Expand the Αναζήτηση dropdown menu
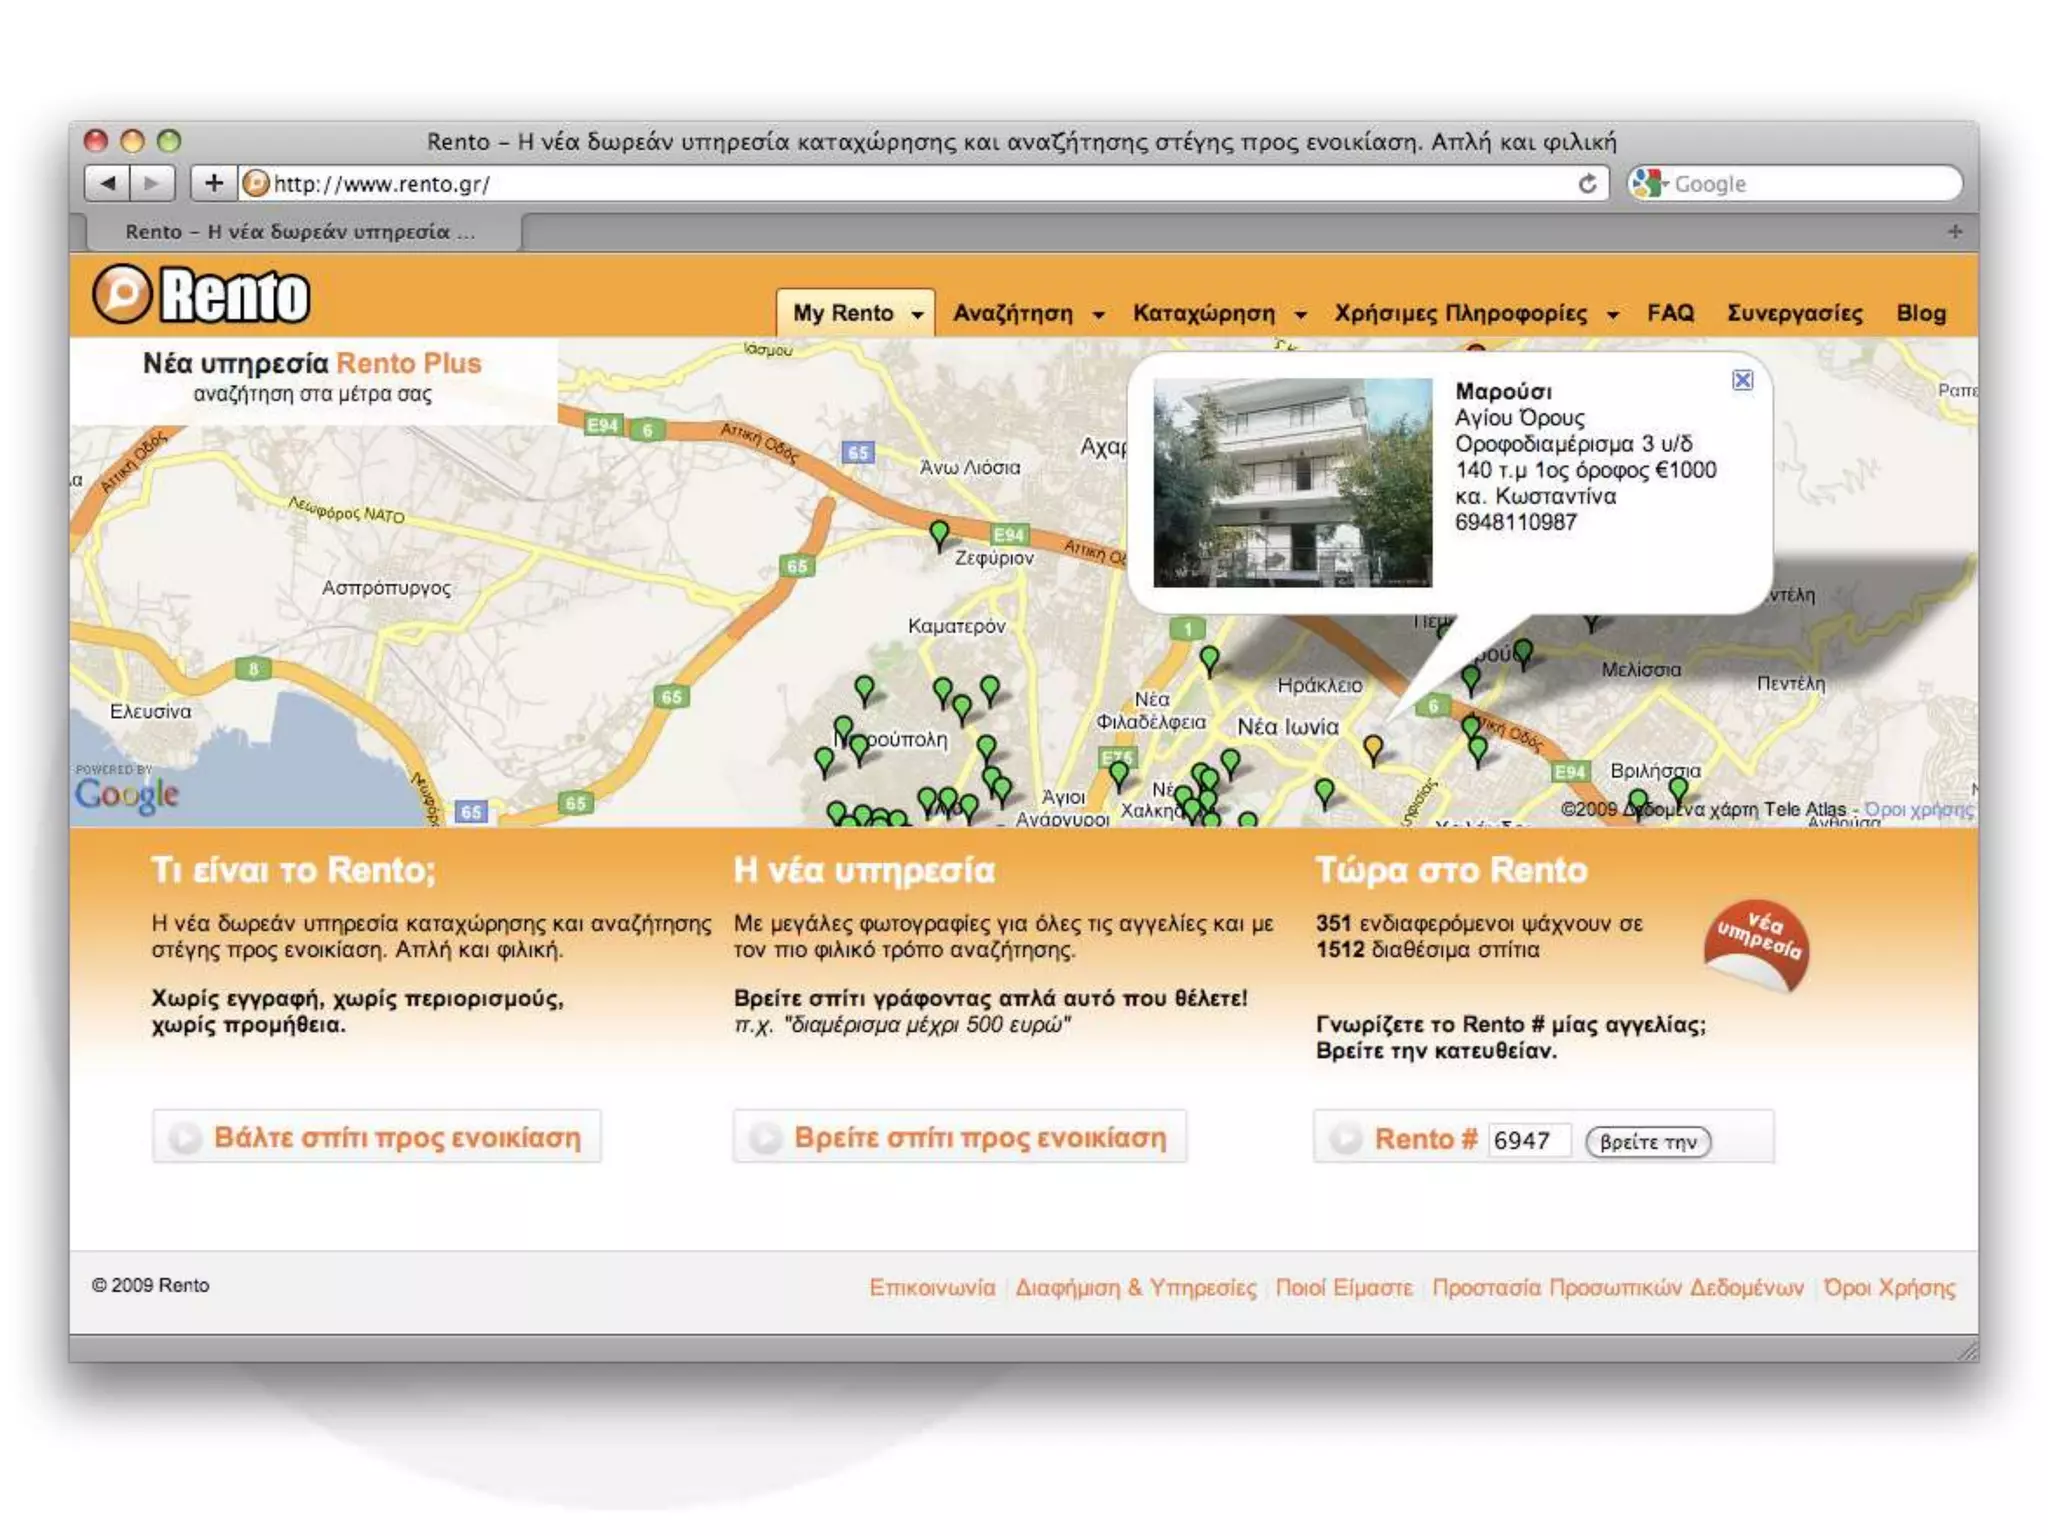This screenshot has height=1536, width=2048. 1027,313
